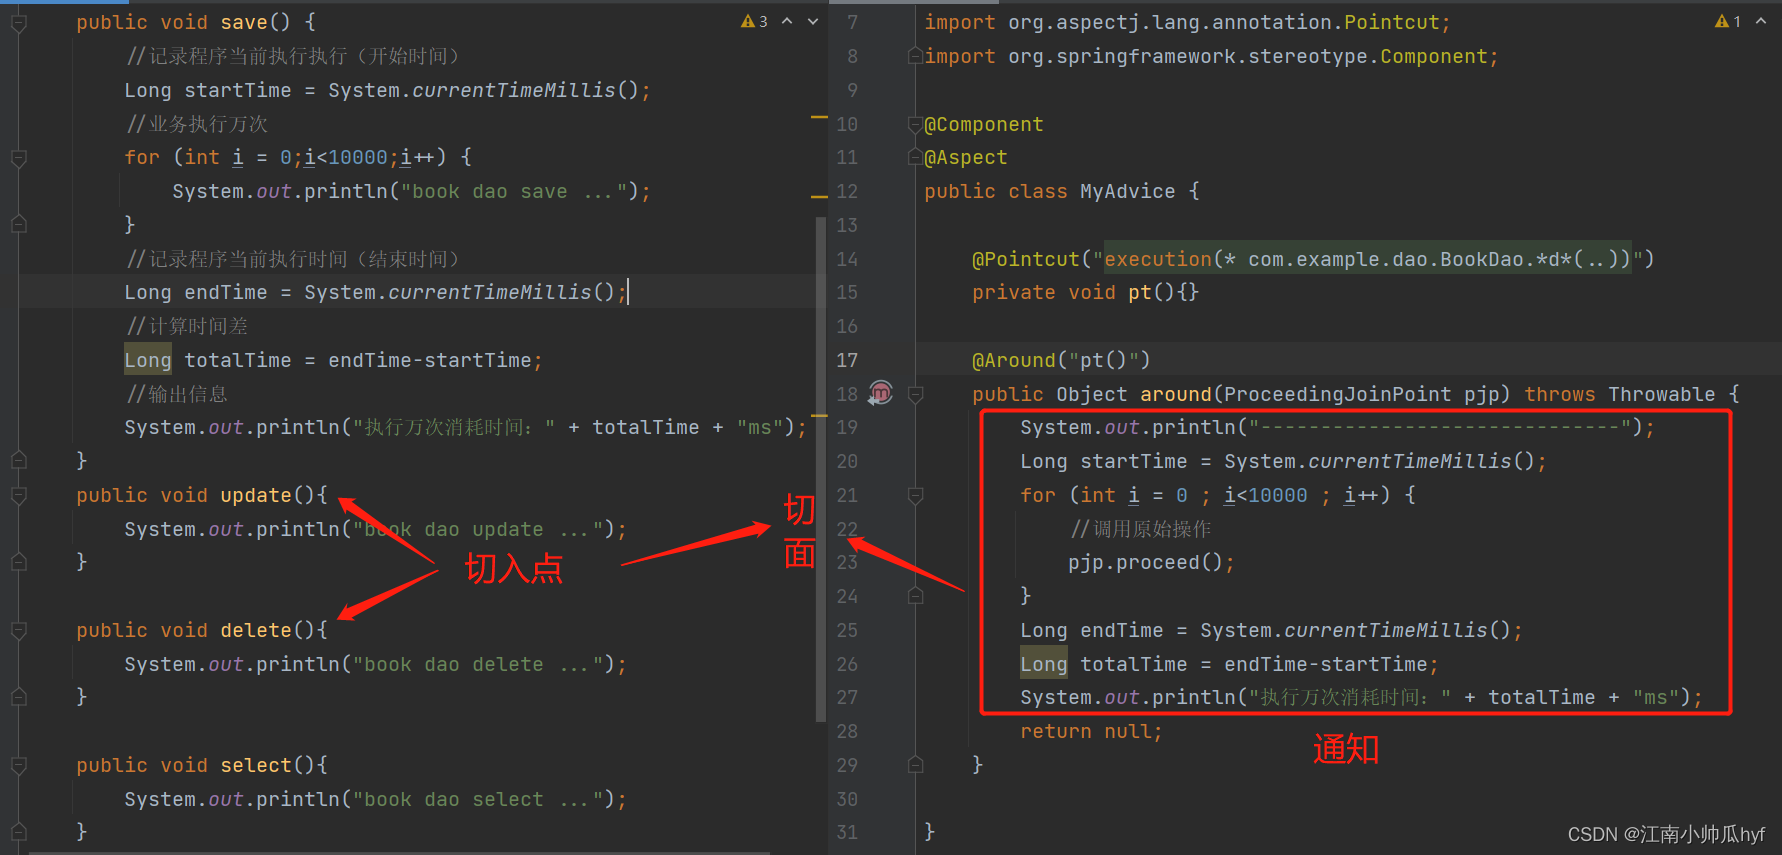
Task: Collapse the delete() method fold marker
Action: 19,630
